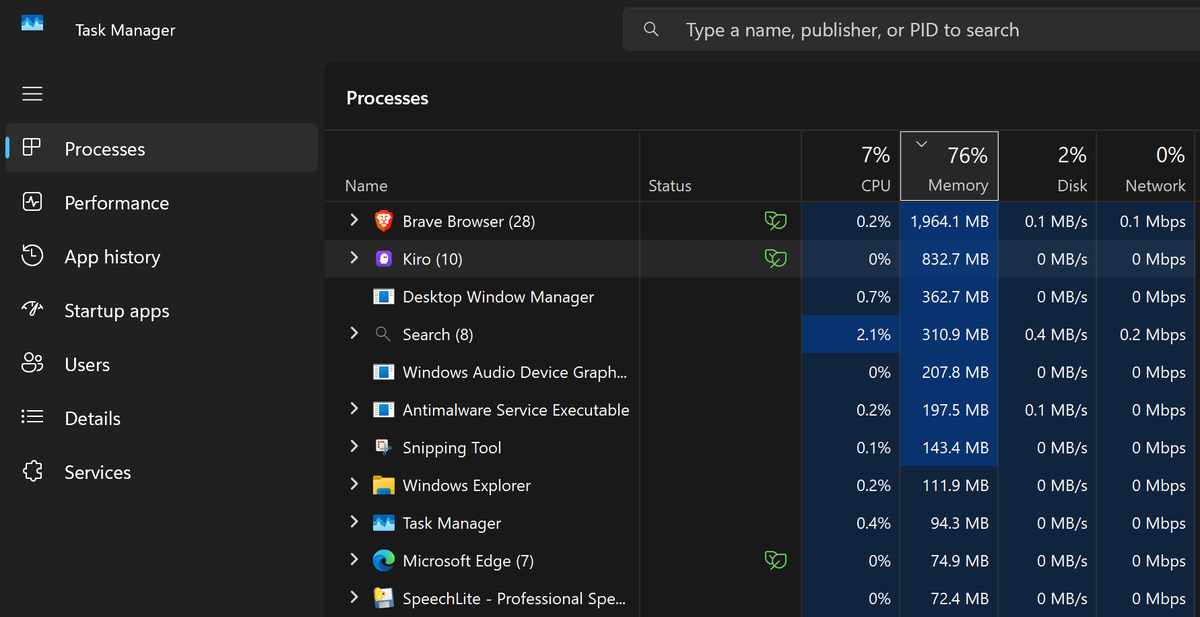Viewport: 1200px width, 617px height.
Task: Toggle sort arrow above Memory 76%
Action: tap(922, 144)
